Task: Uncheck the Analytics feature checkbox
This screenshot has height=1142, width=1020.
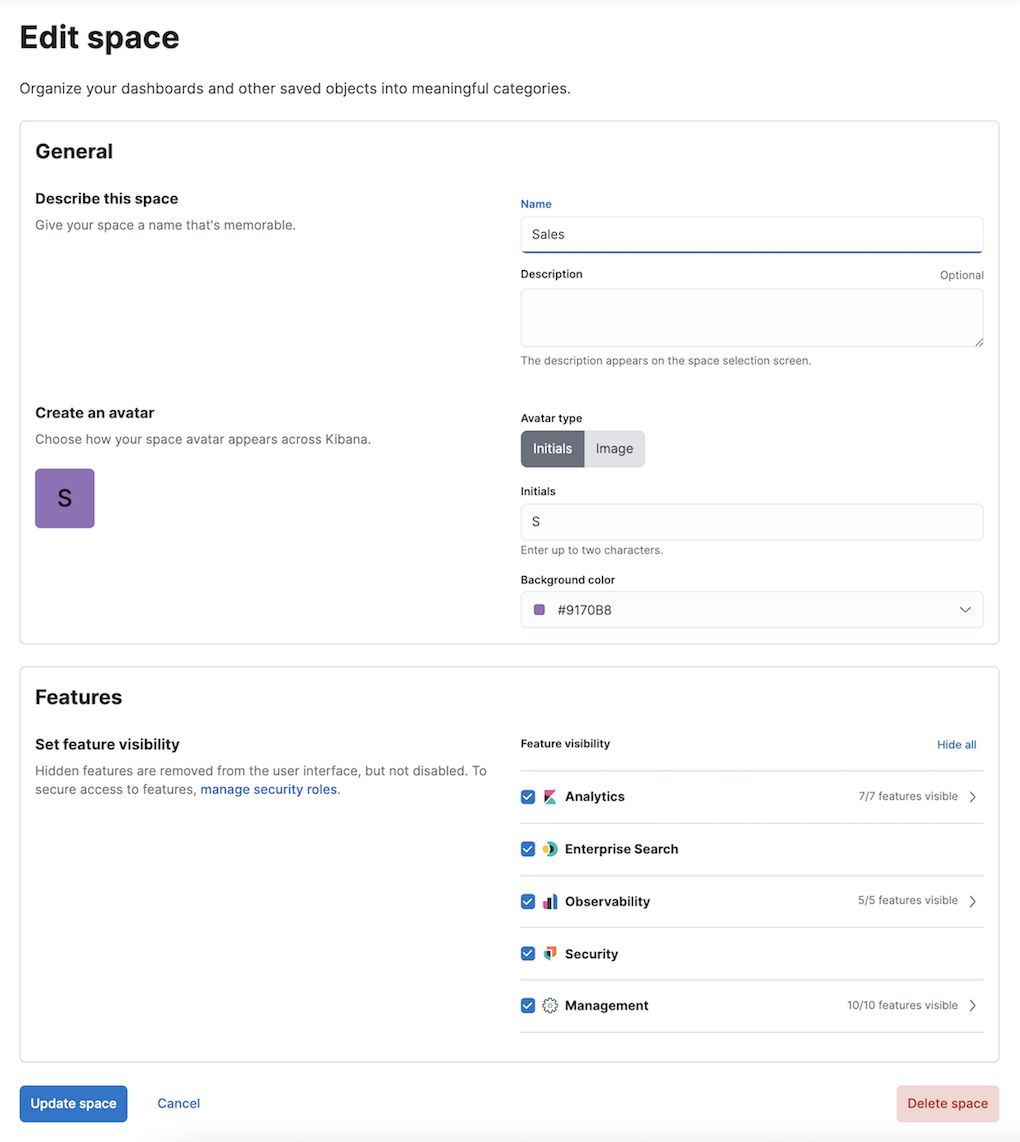Action: [x=528, y=797]
